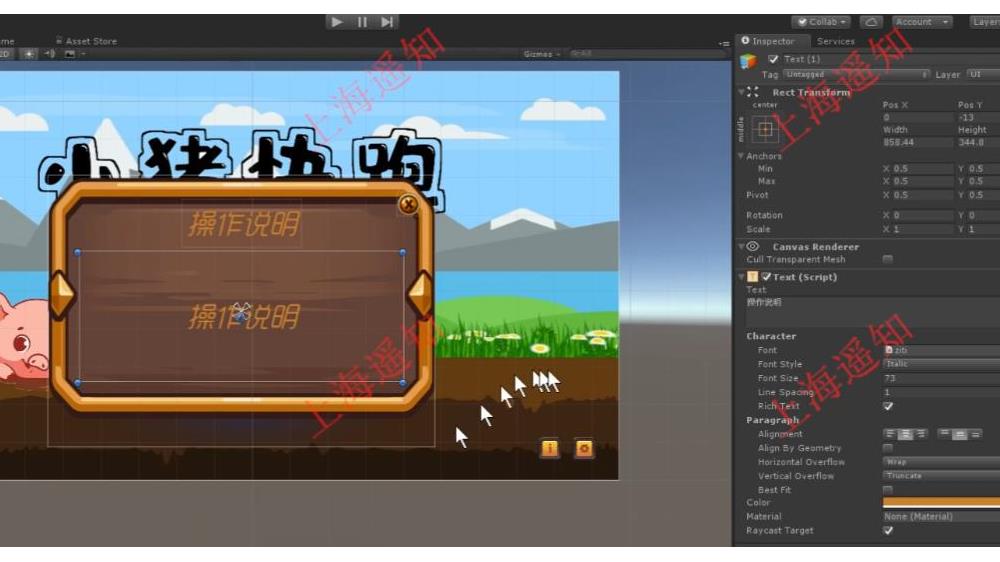1000x562 pixels.
Task: Collapse the Text (Script) component
Action: [741, 277]
